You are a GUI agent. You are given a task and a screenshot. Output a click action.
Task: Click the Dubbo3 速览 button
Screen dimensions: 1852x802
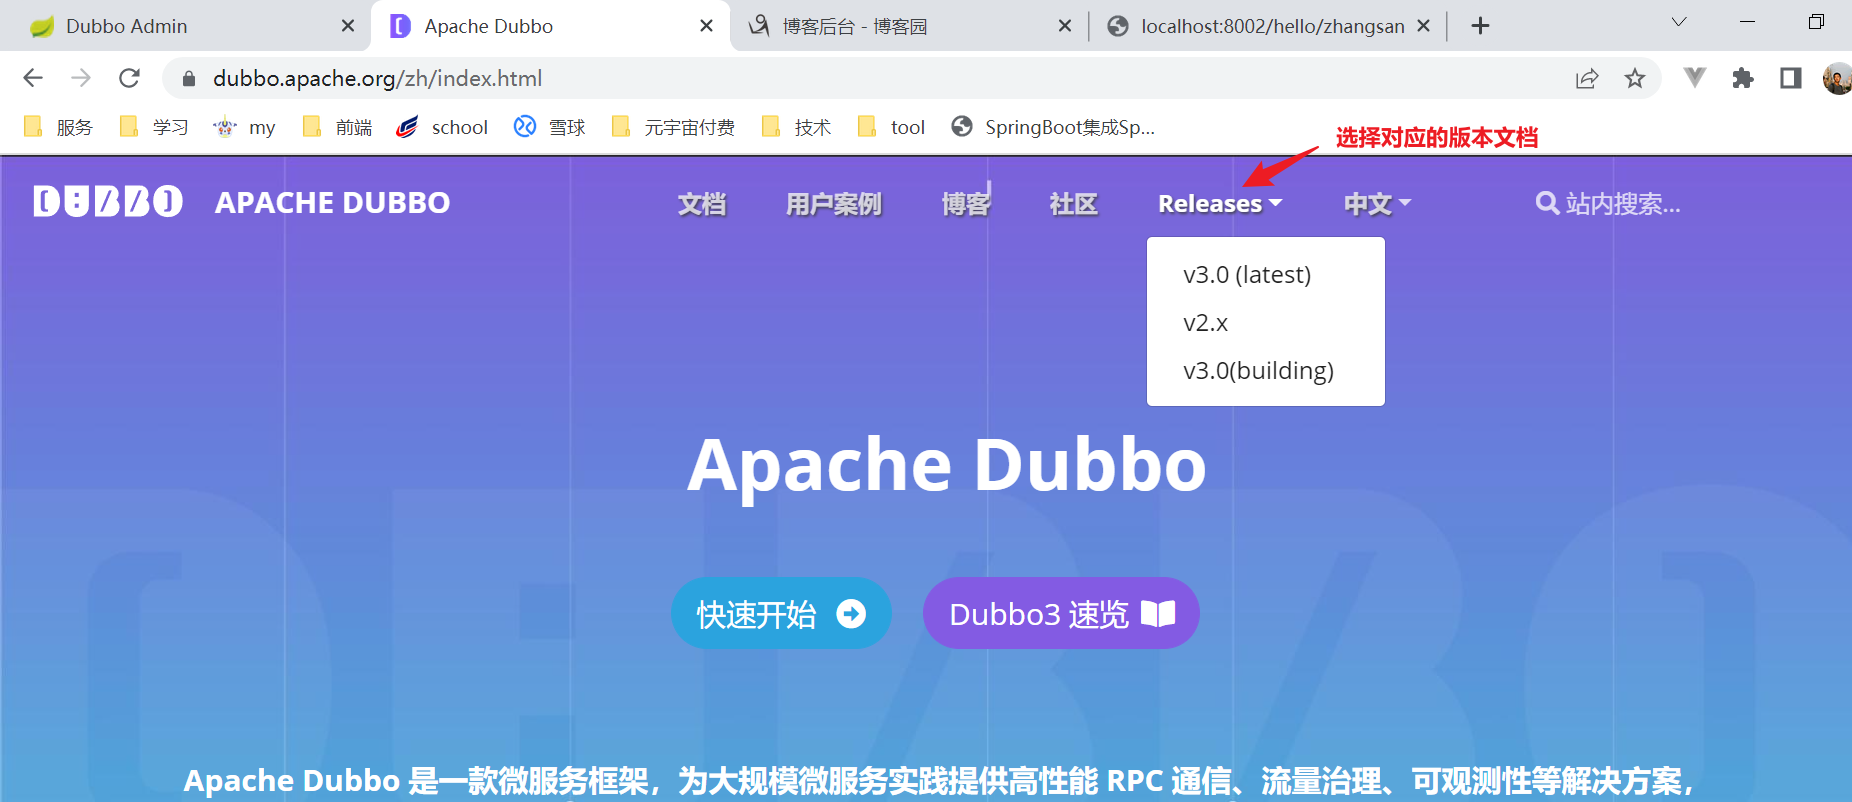click(1061, 613)
